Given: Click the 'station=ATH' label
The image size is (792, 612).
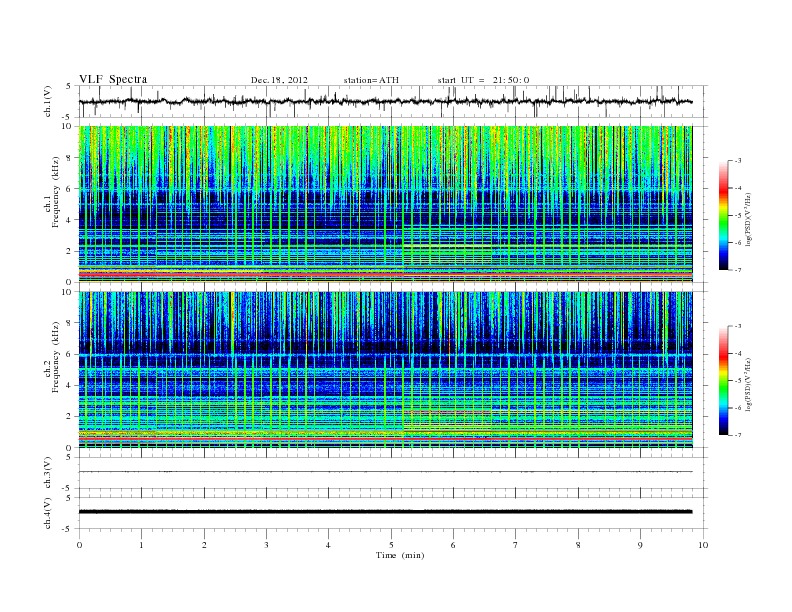Looking at the screenshot, I should point(371,80).
